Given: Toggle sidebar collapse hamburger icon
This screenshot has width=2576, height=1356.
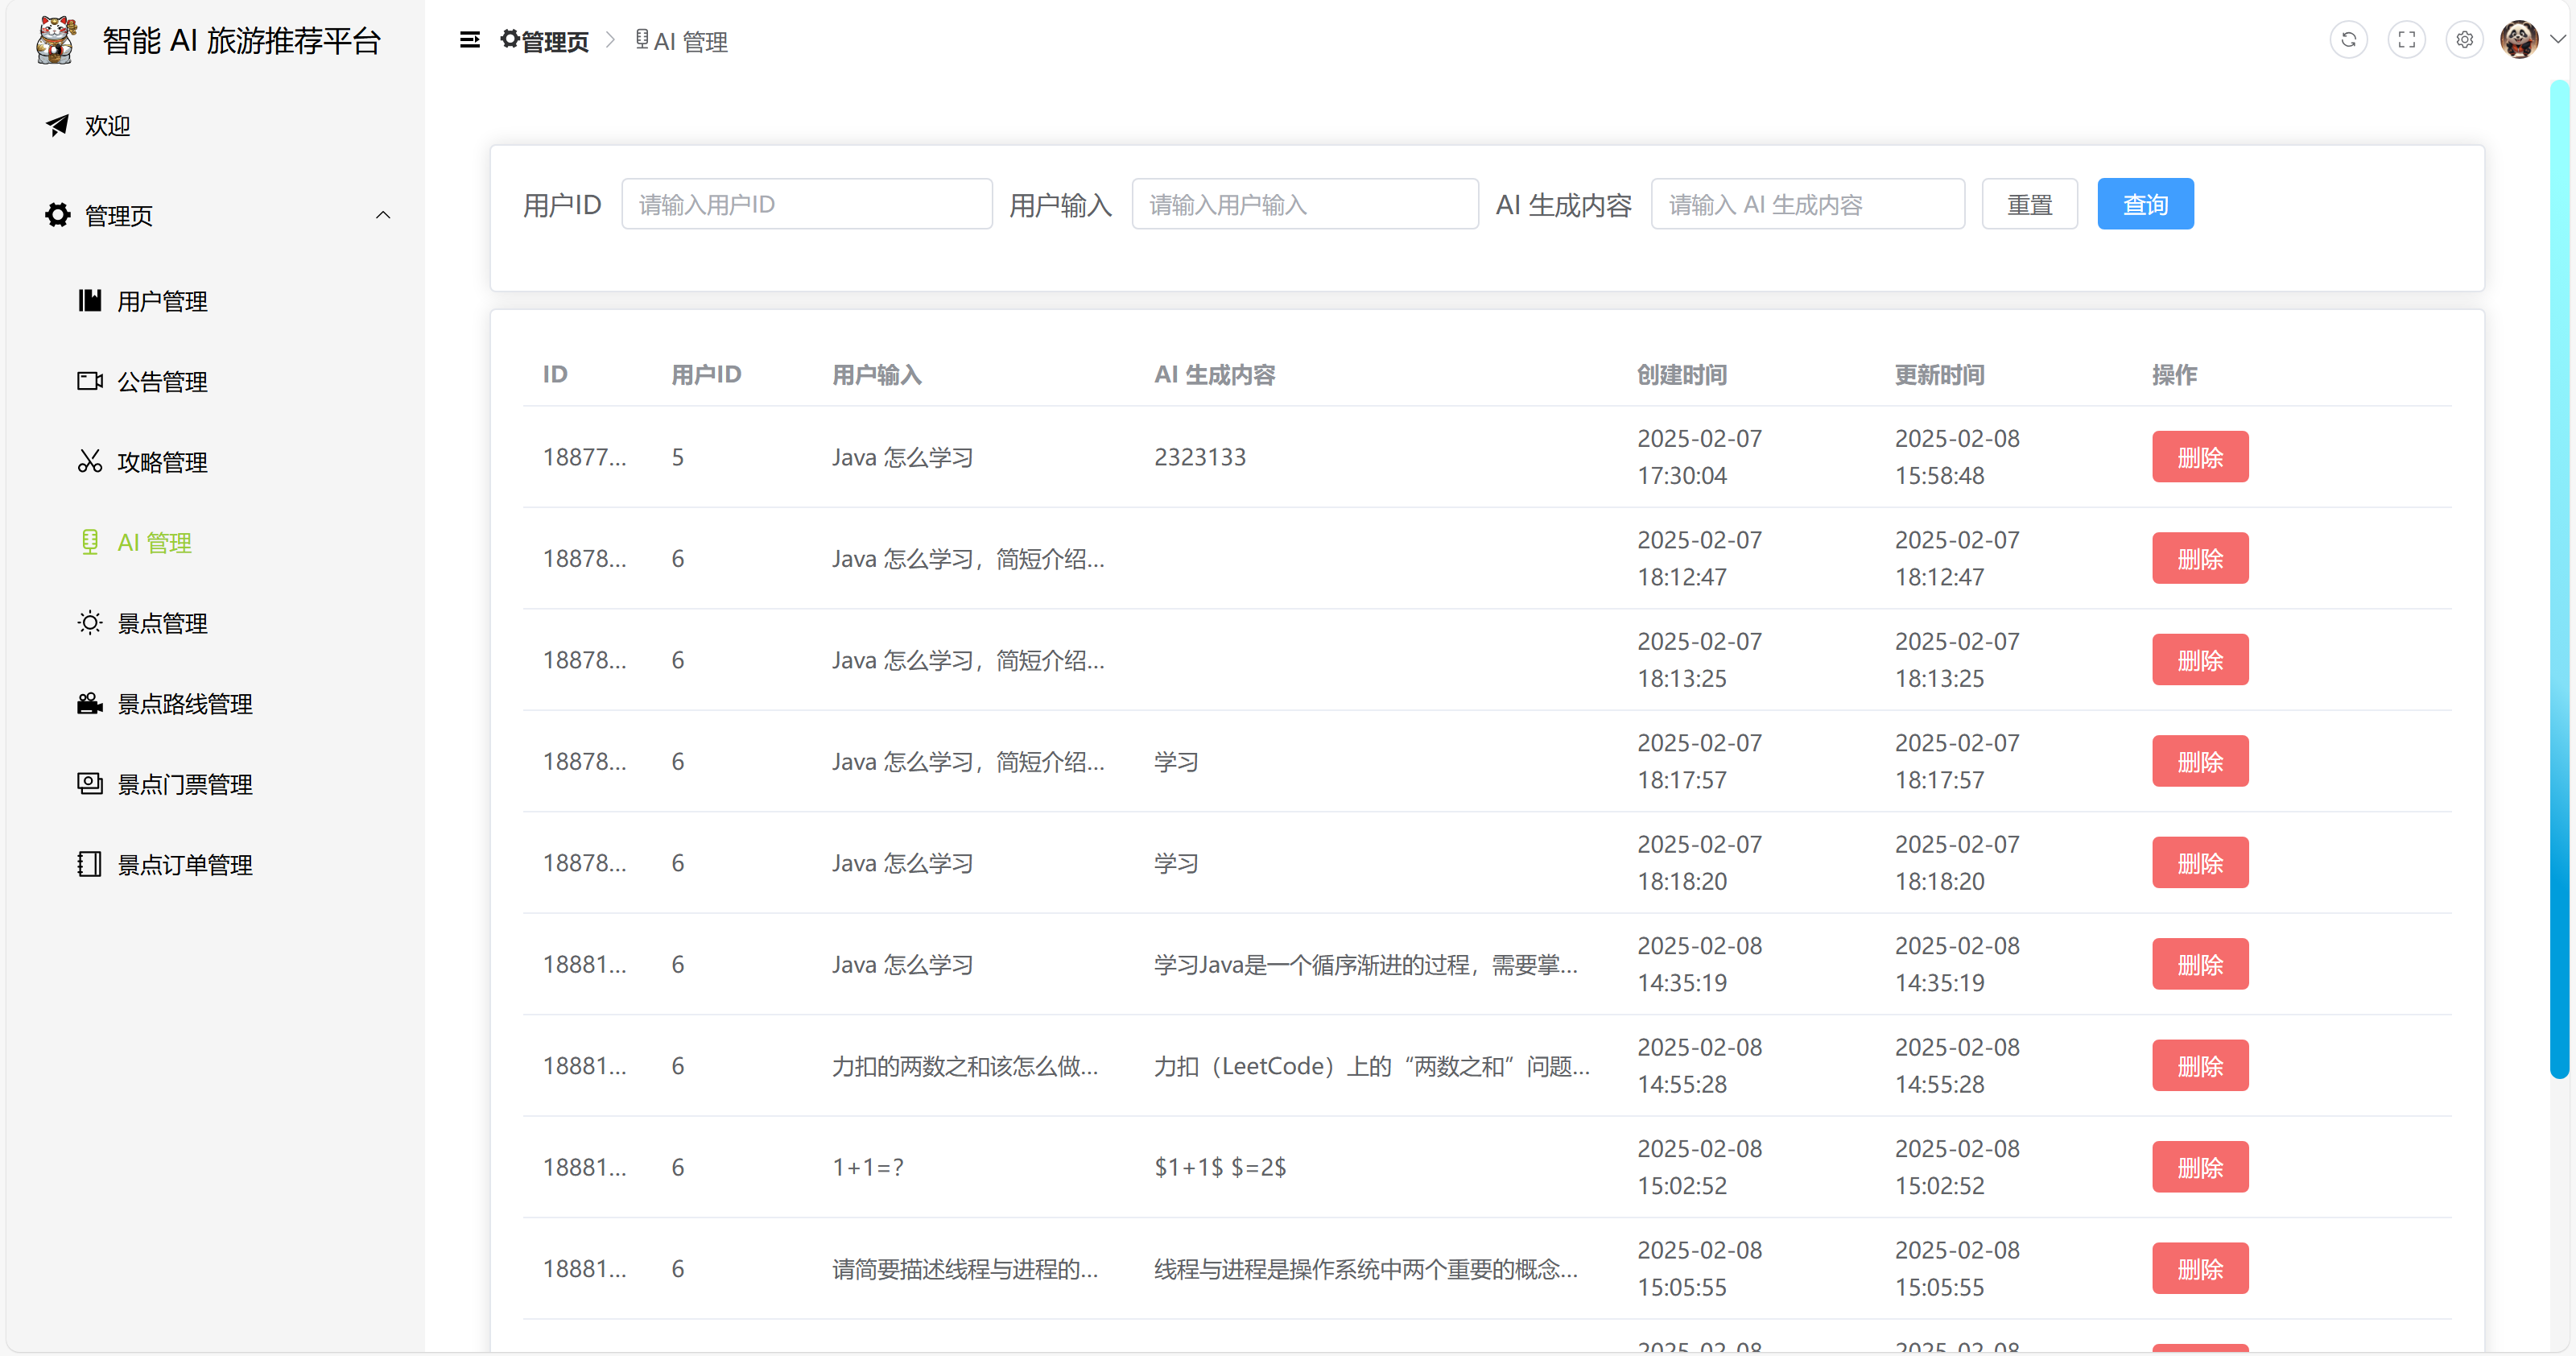Looking at the screenshot, I should 469,40.
